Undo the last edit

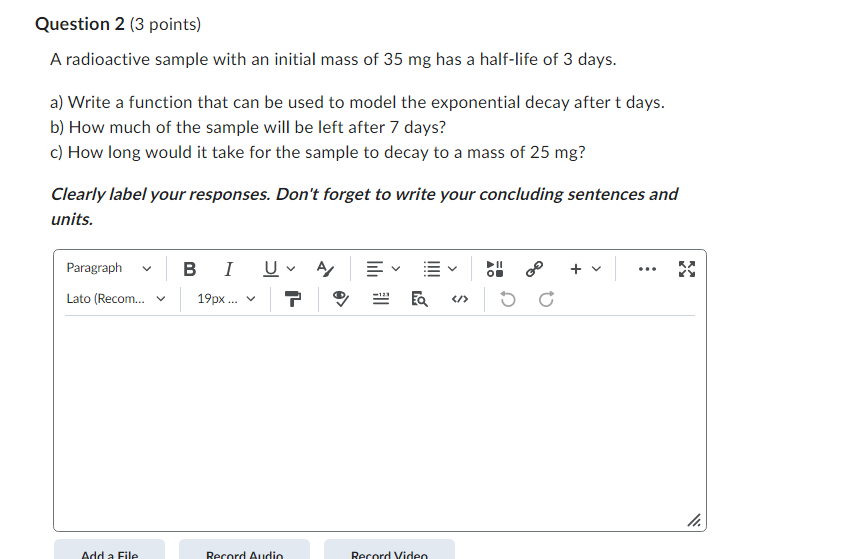point(507,299)
